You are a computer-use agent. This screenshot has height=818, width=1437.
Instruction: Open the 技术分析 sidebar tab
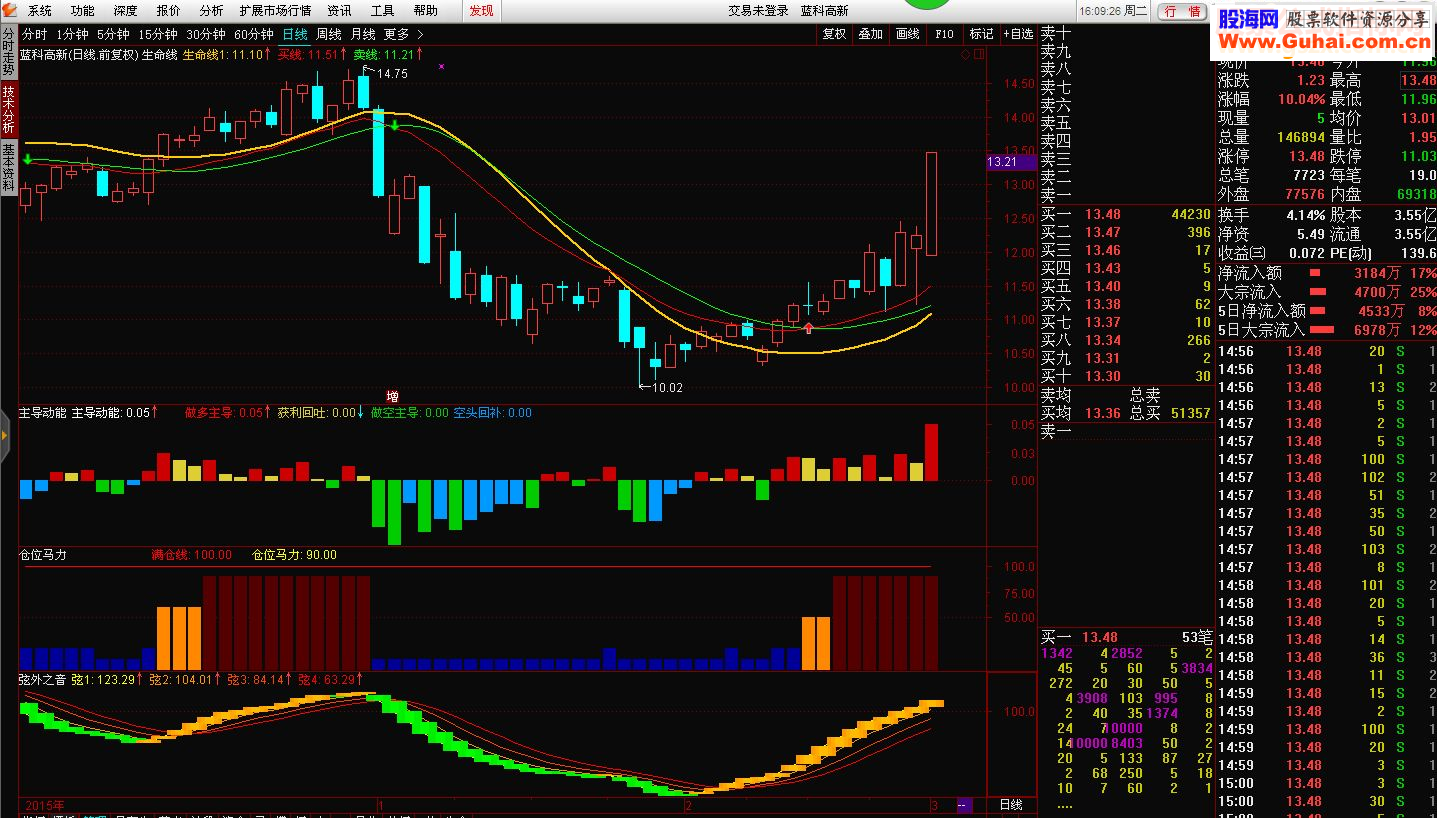point(8,110)
